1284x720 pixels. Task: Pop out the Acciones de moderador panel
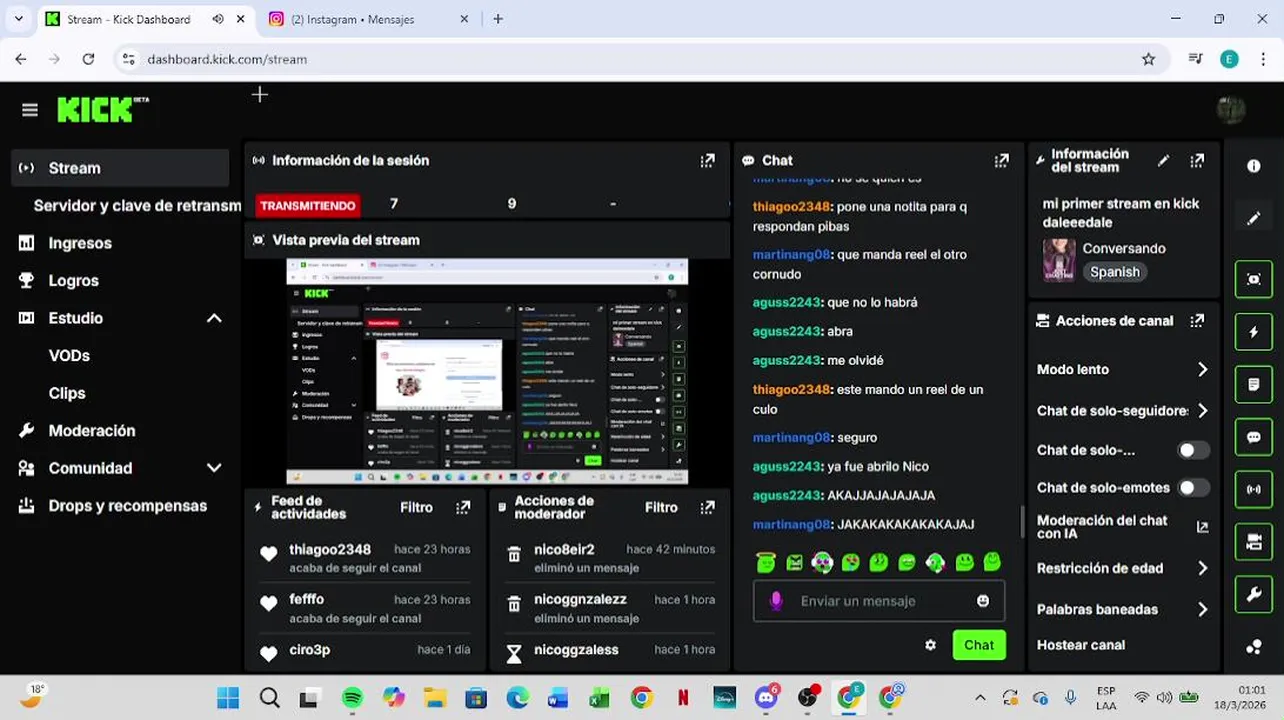(x=708, y=508)
